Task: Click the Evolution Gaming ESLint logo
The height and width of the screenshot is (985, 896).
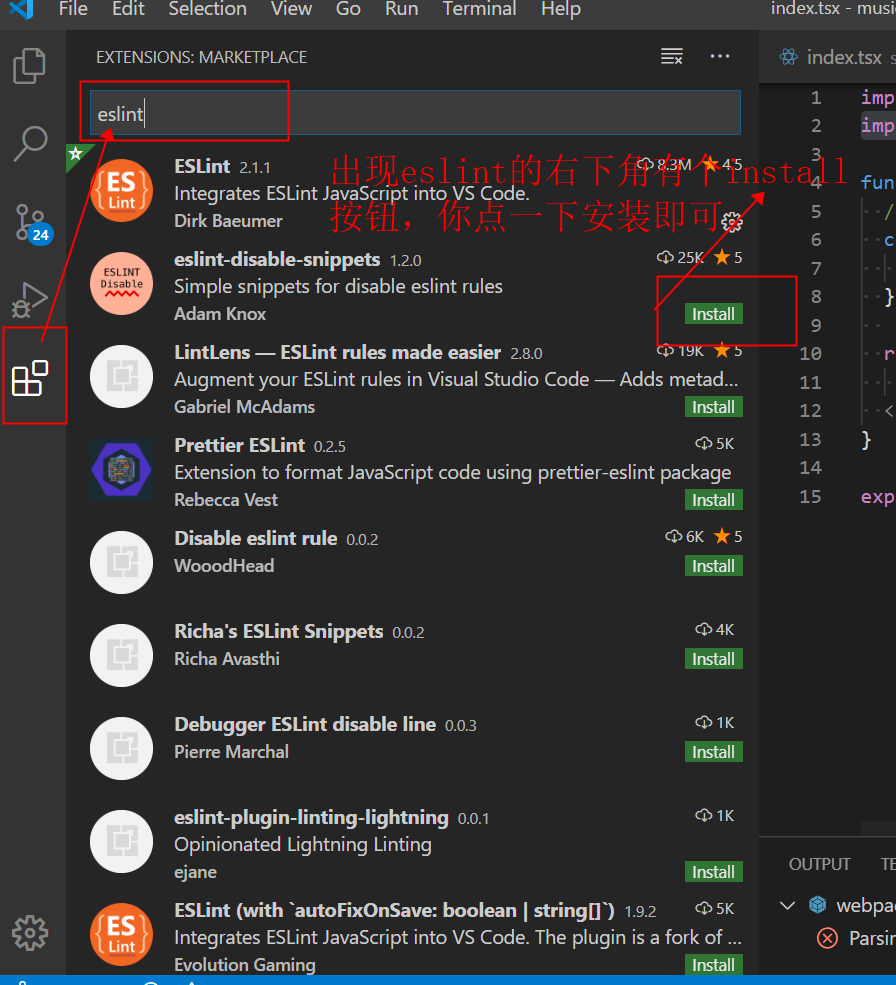Action: [x=121, y=934]
